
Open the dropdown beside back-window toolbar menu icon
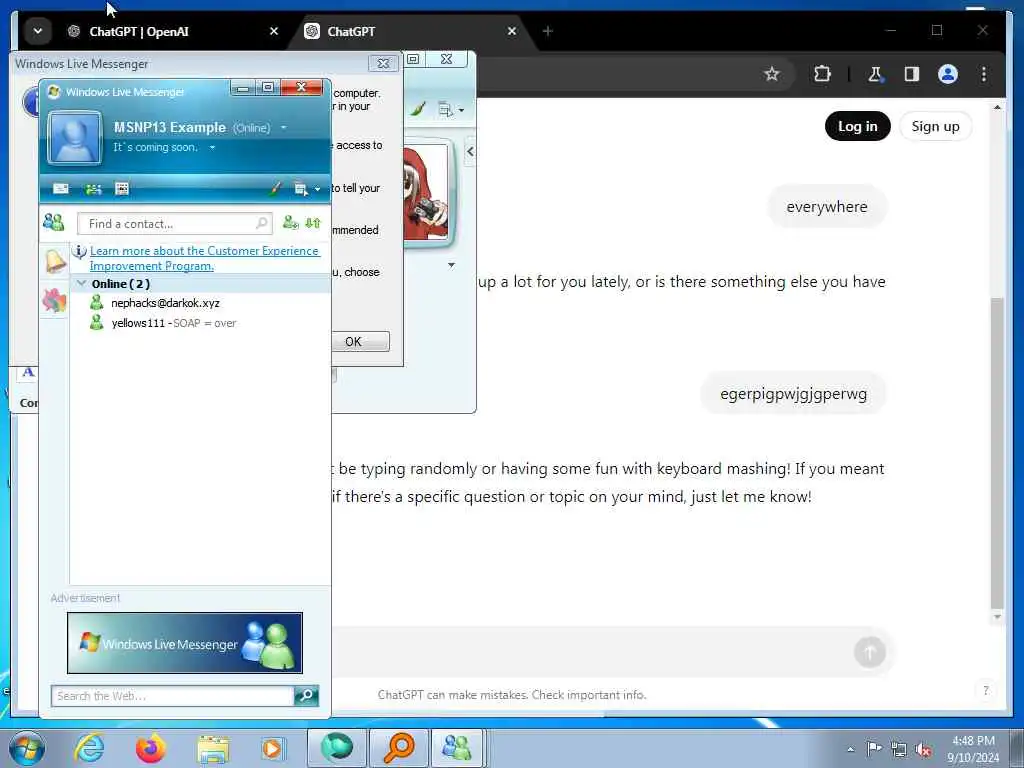pyautogui.click(x=461, y=110)
